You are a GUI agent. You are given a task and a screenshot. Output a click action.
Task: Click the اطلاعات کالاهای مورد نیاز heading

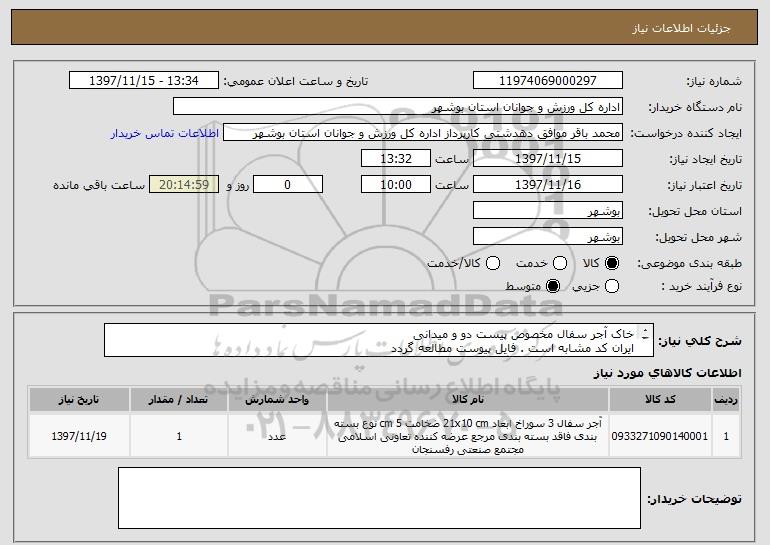coord(667,373)
